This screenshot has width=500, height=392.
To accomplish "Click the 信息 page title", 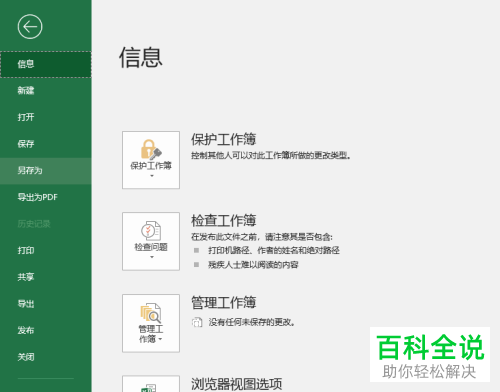I will (141, 57).
